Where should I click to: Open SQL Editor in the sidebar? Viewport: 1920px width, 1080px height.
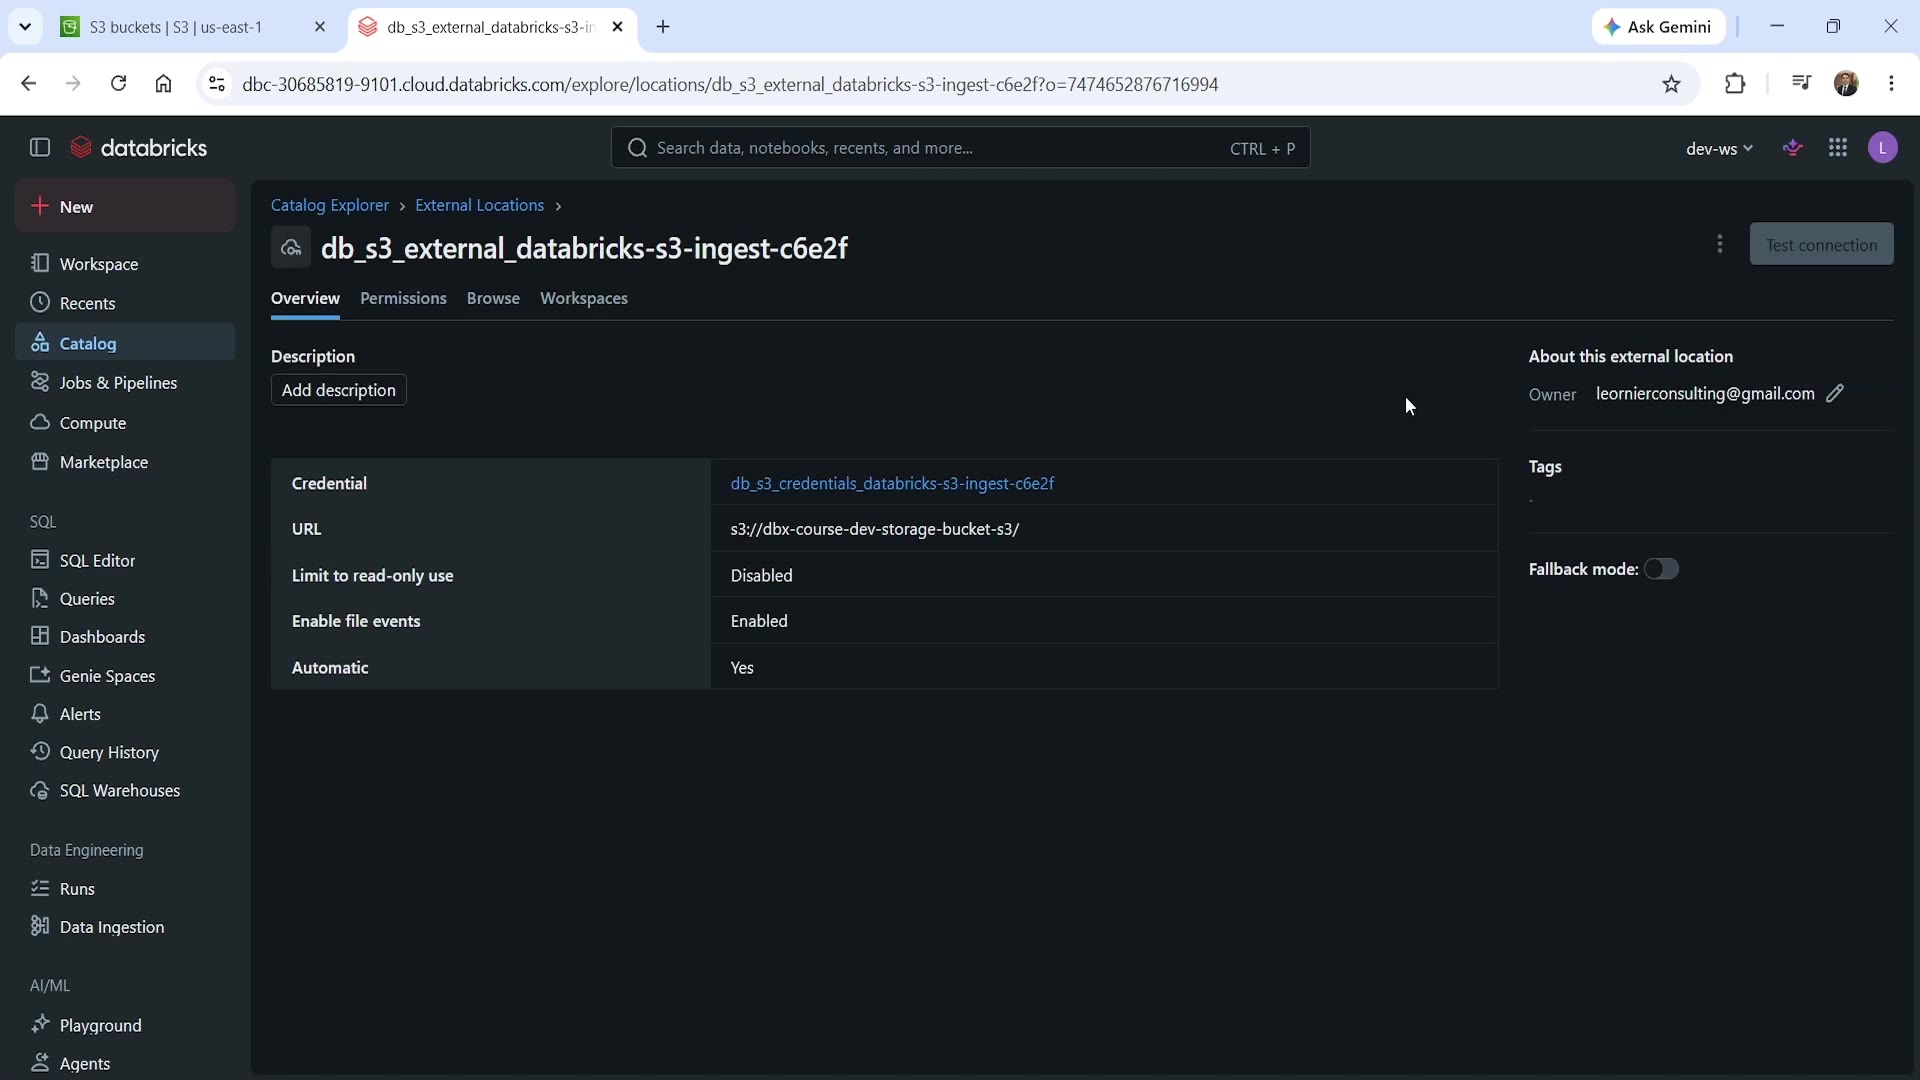pyautogui.click(x=125, y=560)
